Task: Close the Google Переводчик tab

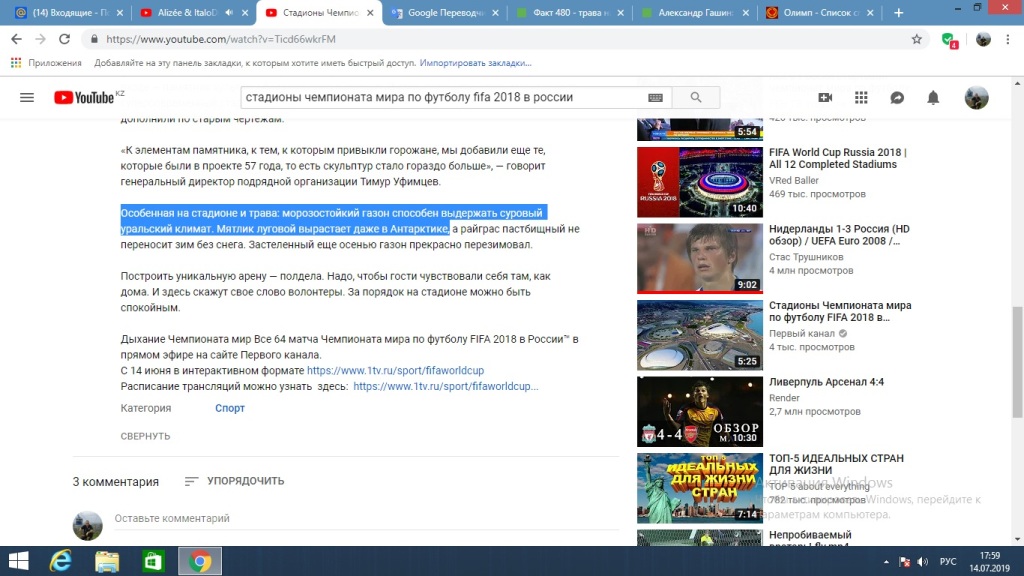Action: click(495, 12)
